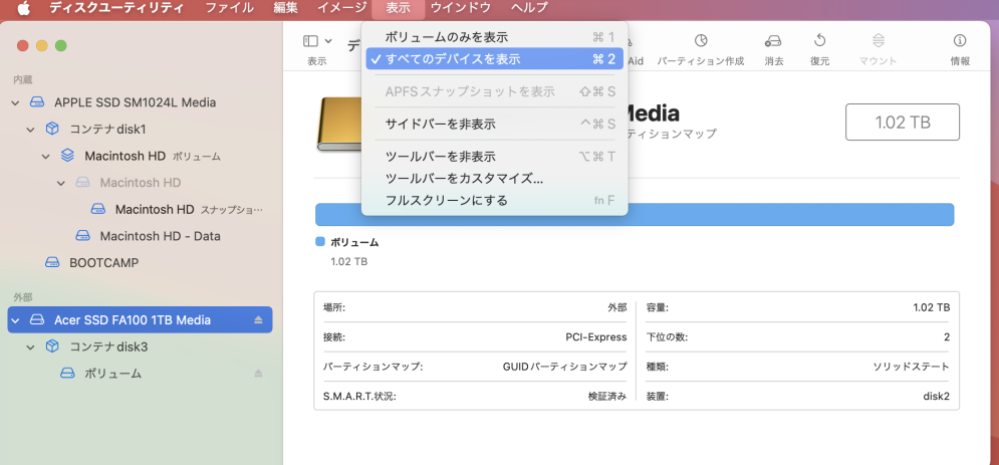Screen dimensions: 999x465
Task: Open ツールバーをカスタマイズ… dialog
Action: click(x=494, y=178)
